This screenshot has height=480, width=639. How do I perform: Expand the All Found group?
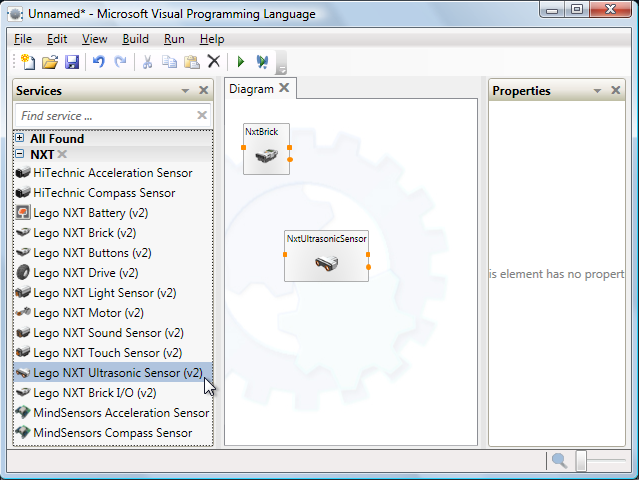coord(19,138)
